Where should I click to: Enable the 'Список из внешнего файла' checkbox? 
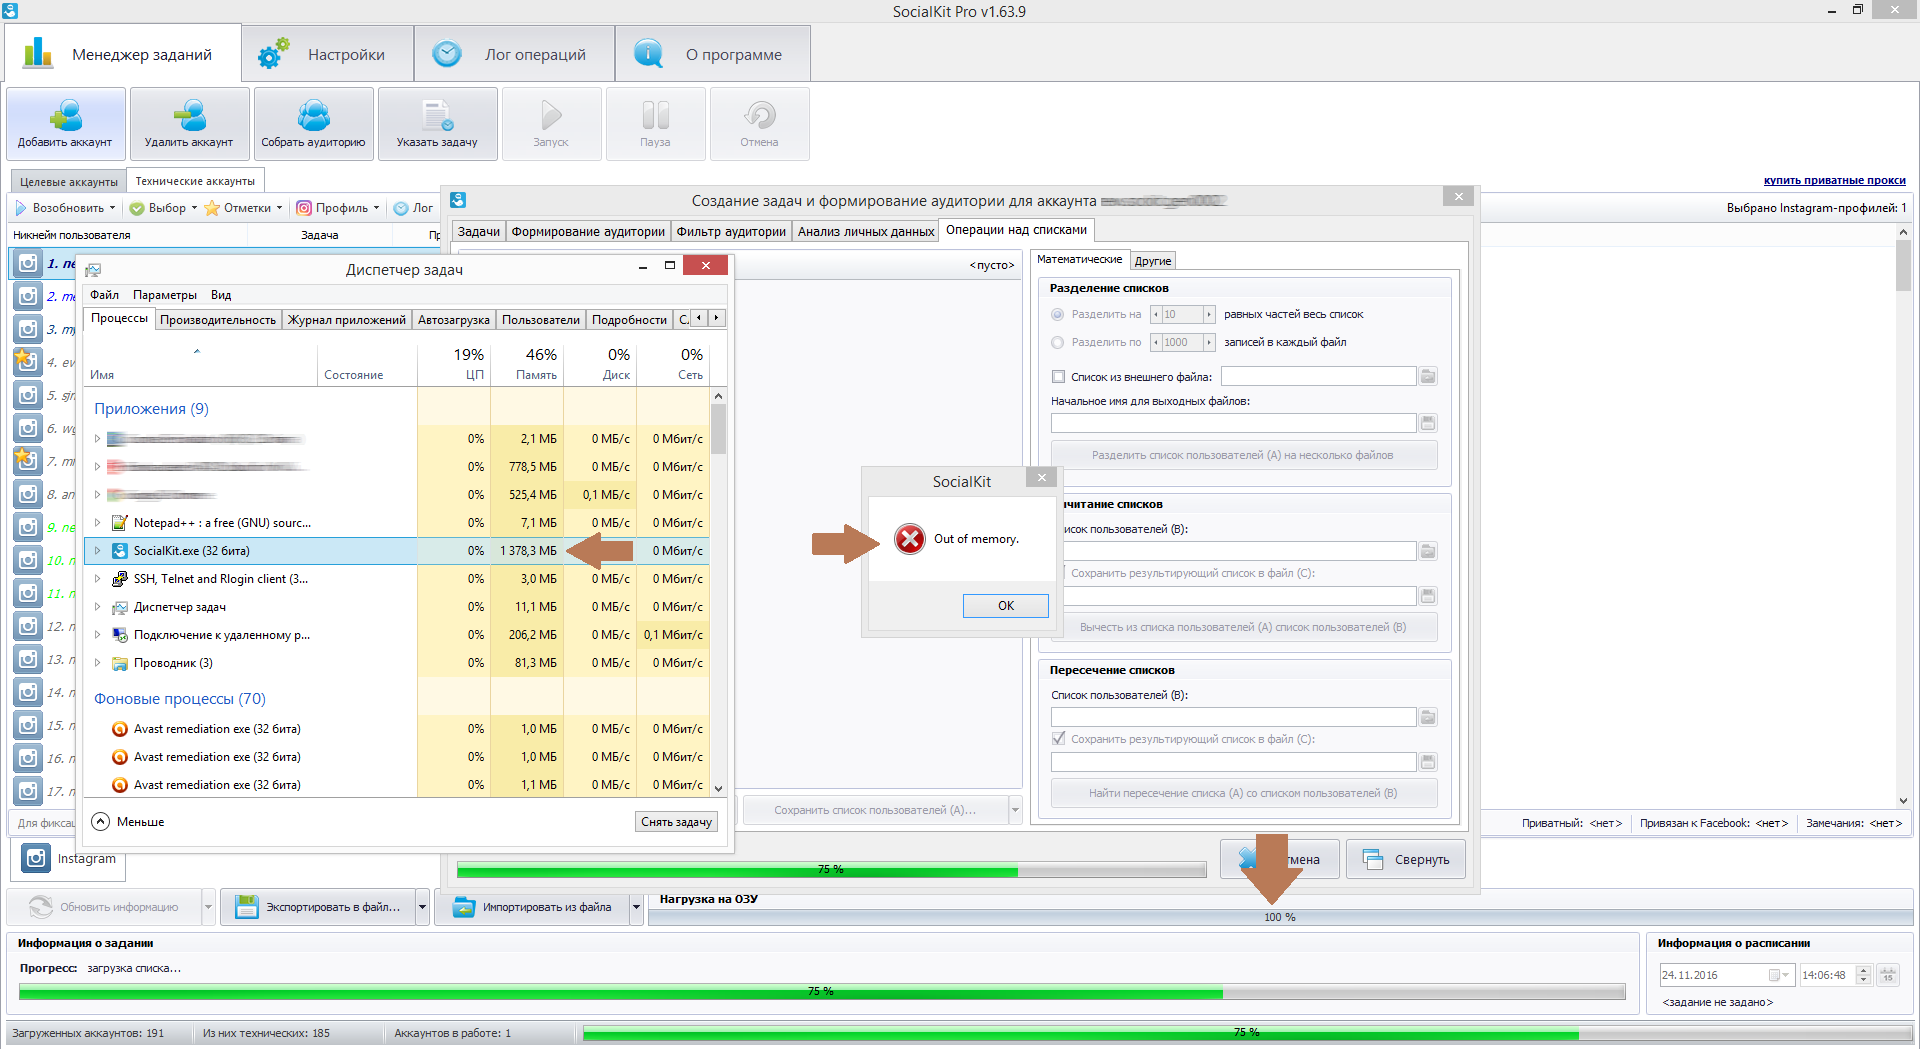[1058, 377]
